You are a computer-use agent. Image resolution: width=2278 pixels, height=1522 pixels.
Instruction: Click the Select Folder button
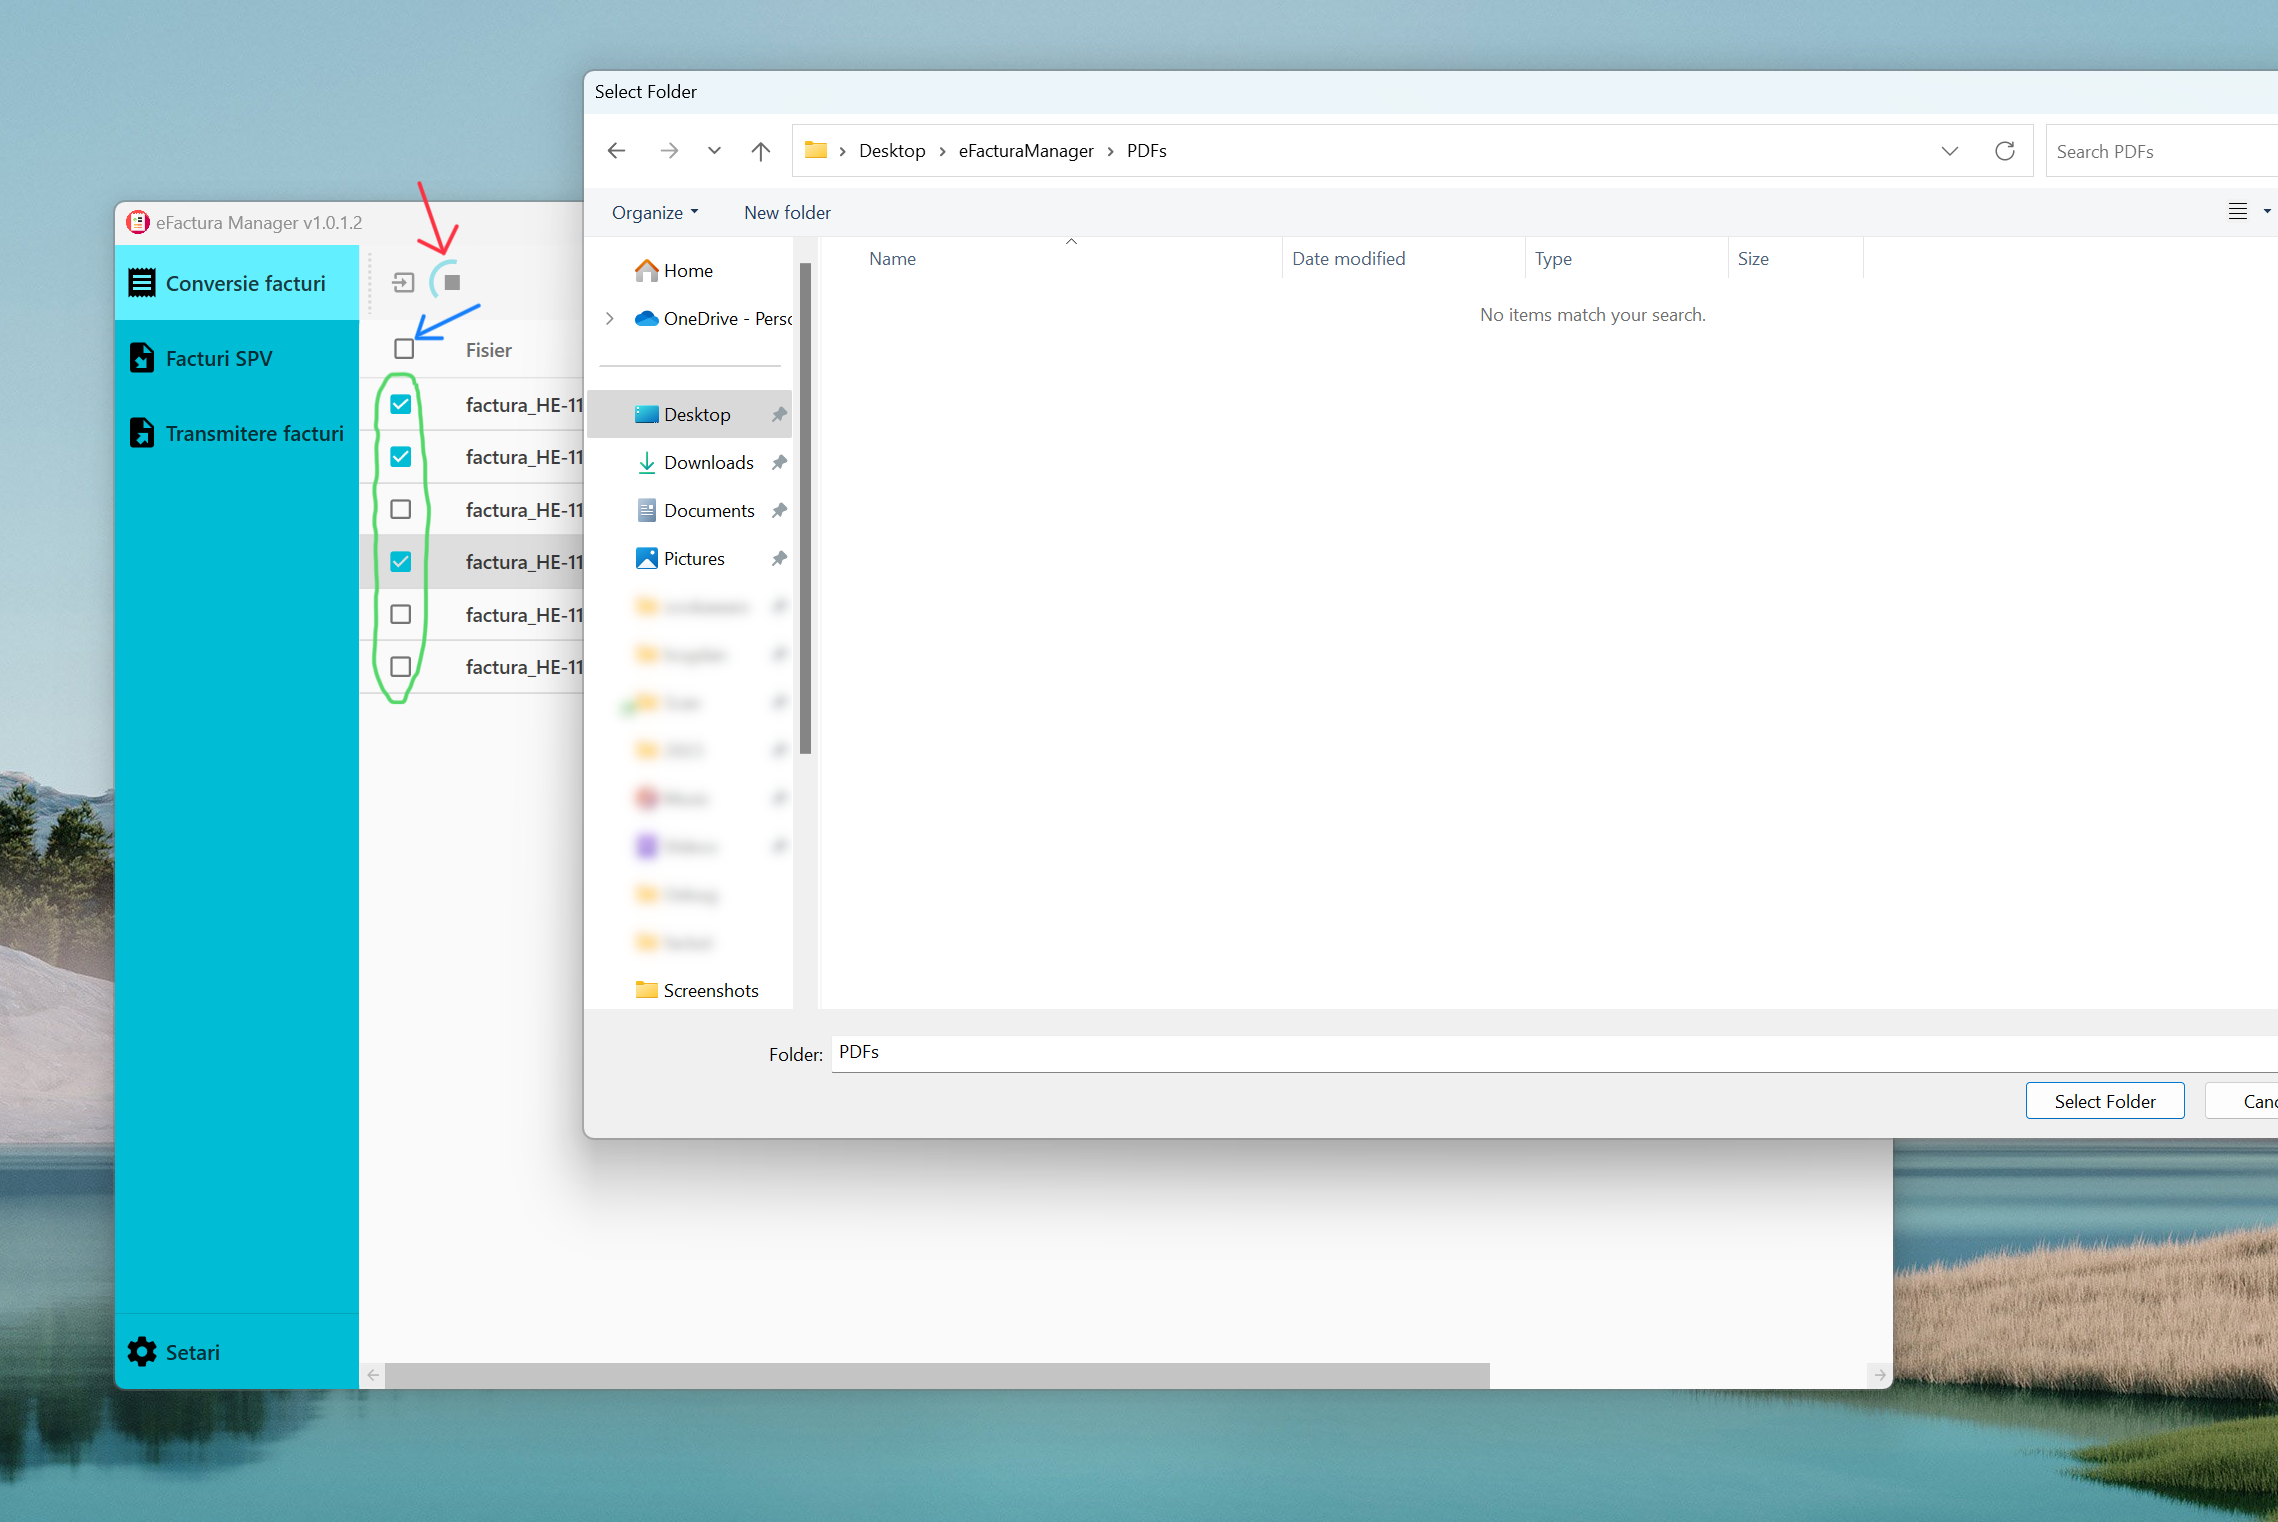pyautogui.click(x=2104, y=1101)
